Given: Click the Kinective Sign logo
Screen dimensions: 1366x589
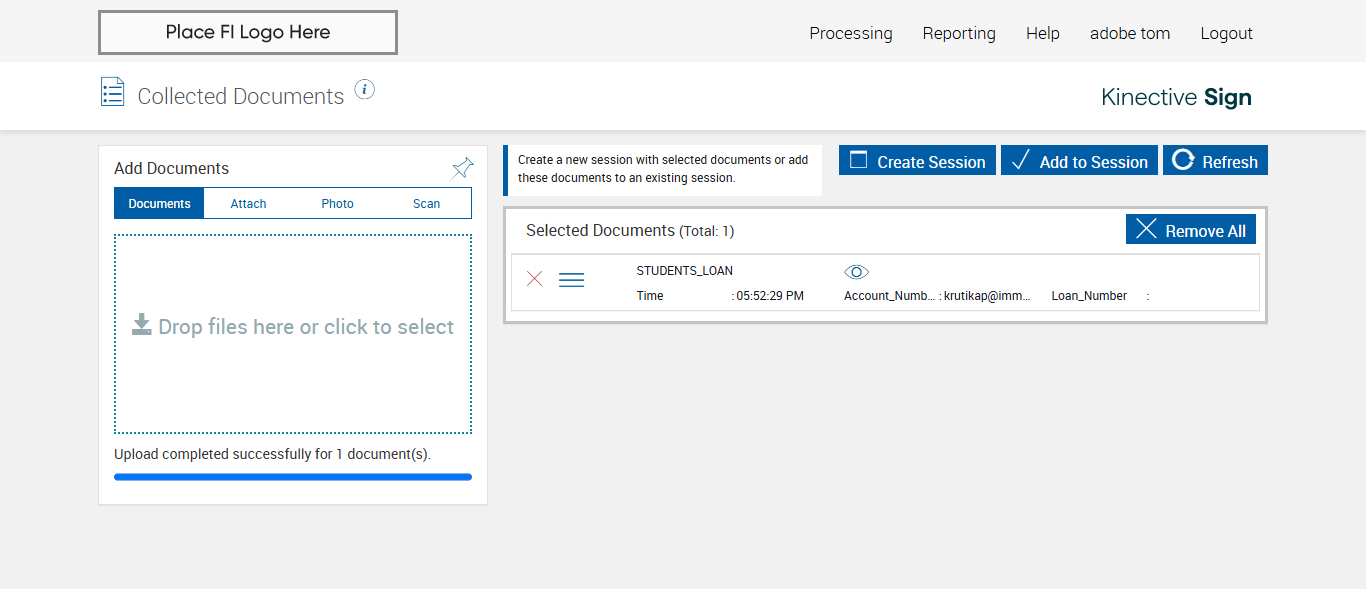Looking at the screenshot, I should pyautogui.click(x=1176, y=97).
